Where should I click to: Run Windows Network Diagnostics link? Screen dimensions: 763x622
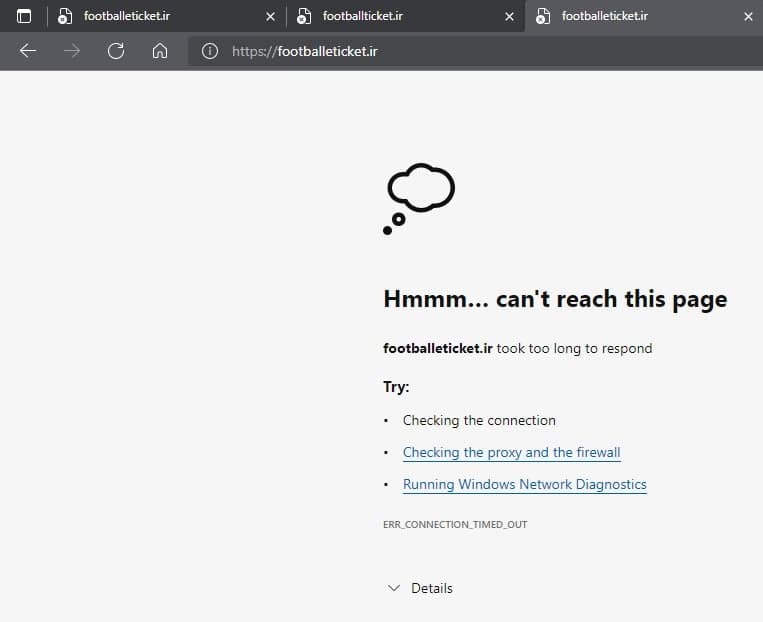point(524,484)
